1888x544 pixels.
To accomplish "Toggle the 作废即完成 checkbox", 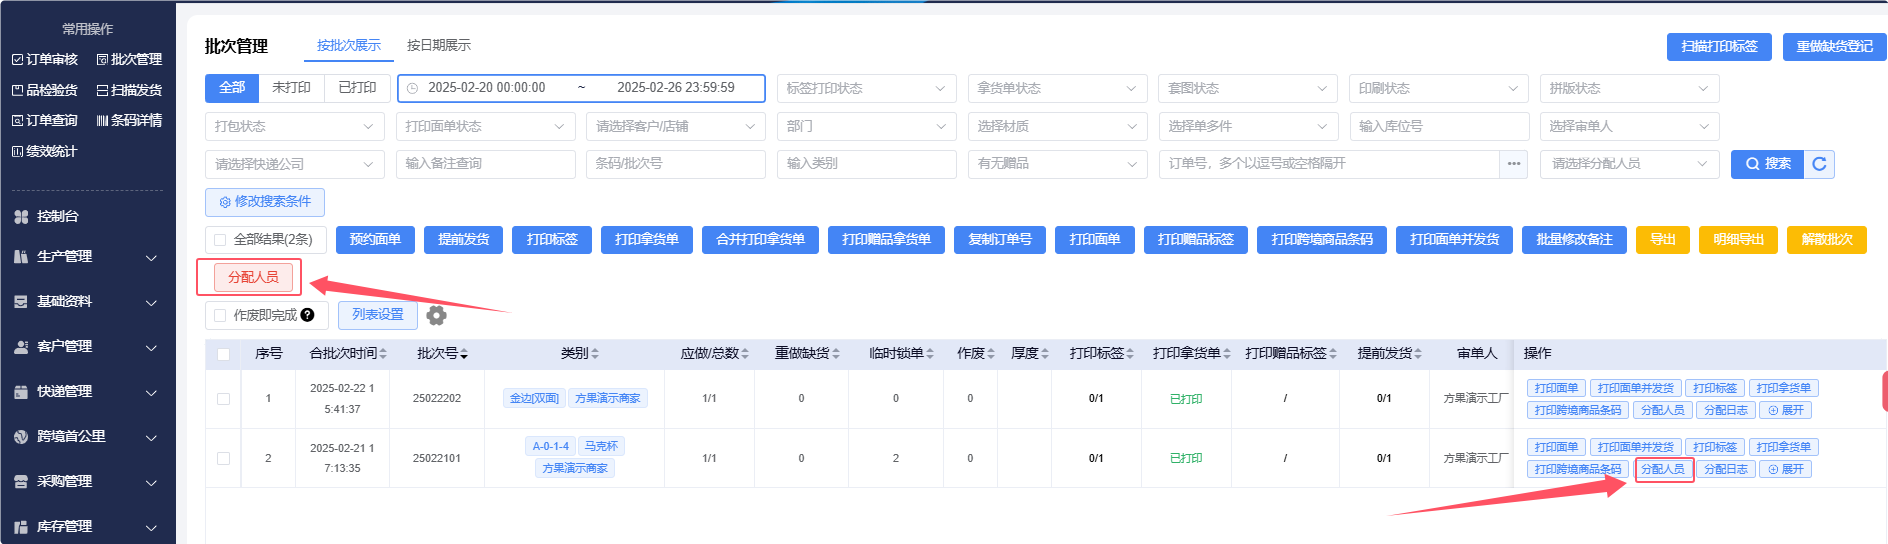I will tap(219, 315).
